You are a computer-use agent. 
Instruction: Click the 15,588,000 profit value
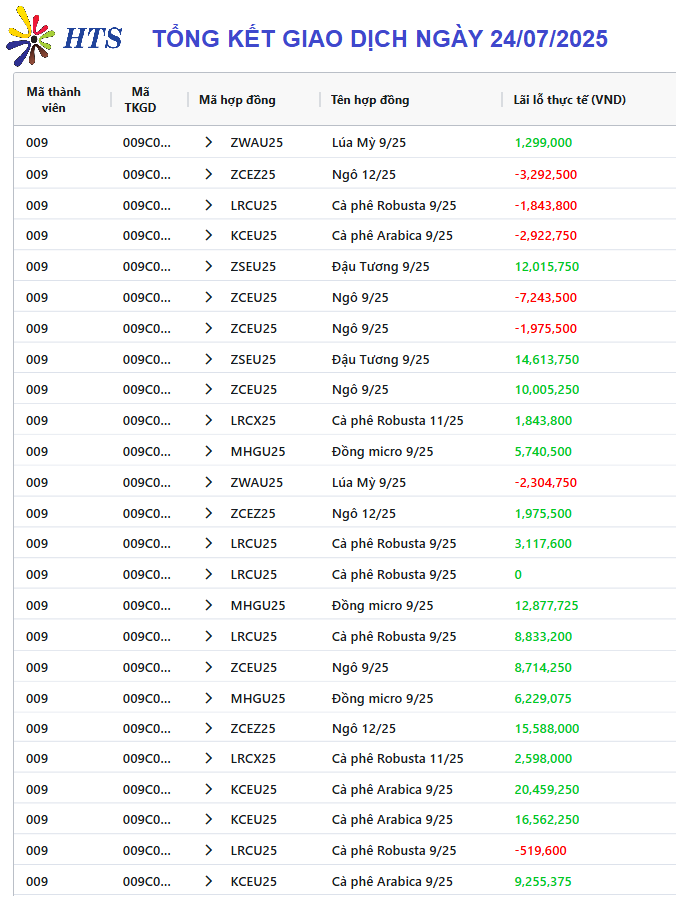tap(547, 729)
